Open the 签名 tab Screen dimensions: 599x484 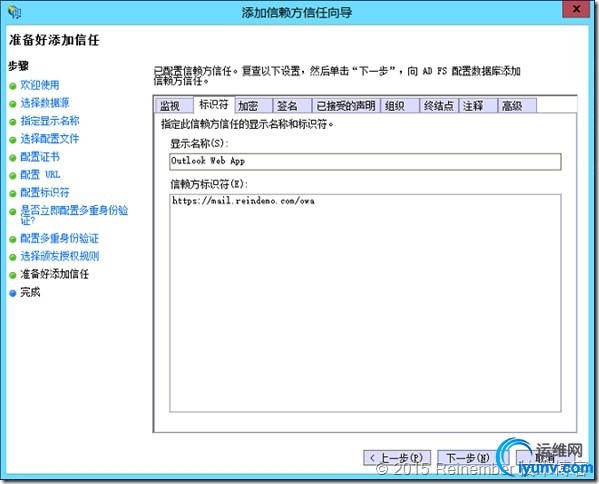pyautogui.click(x=293, y=106)
